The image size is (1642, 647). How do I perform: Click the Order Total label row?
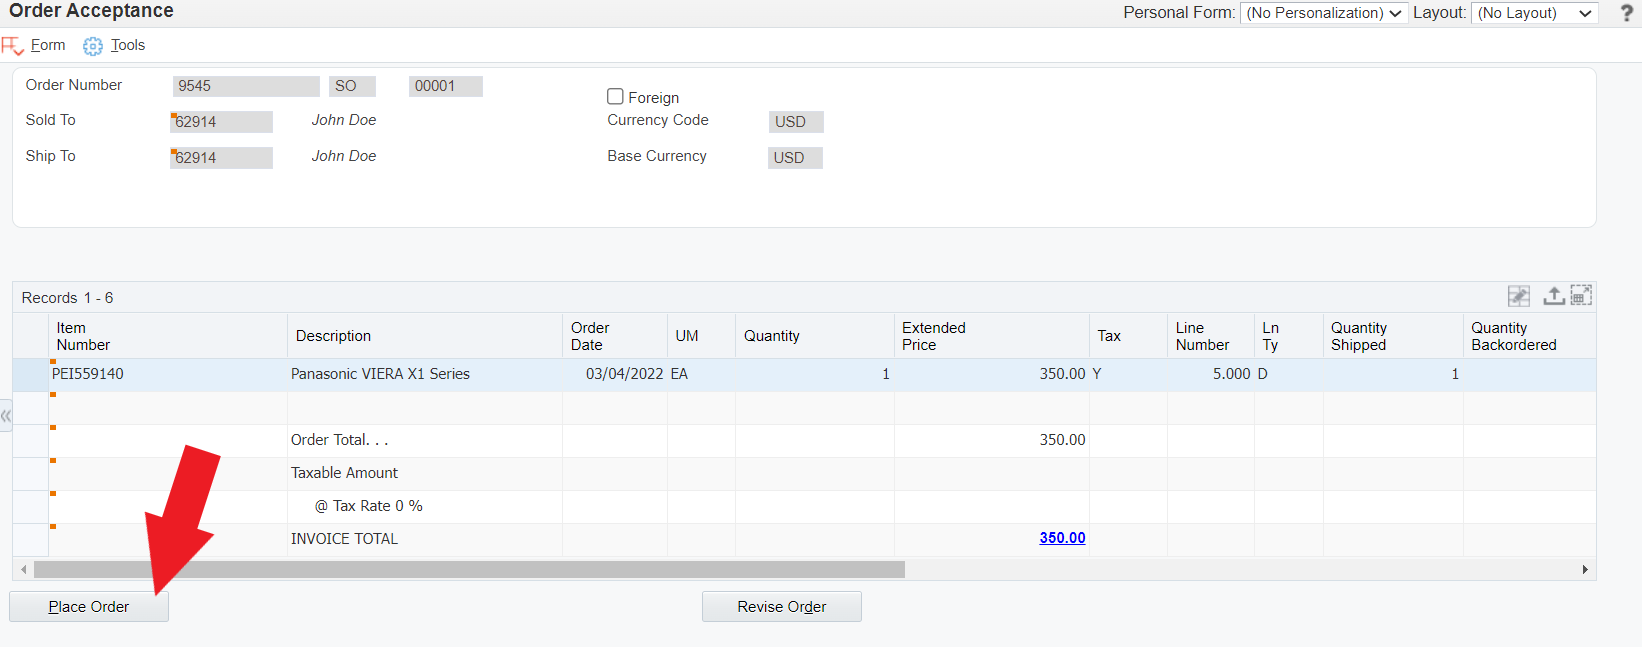[x=340, y=440]
